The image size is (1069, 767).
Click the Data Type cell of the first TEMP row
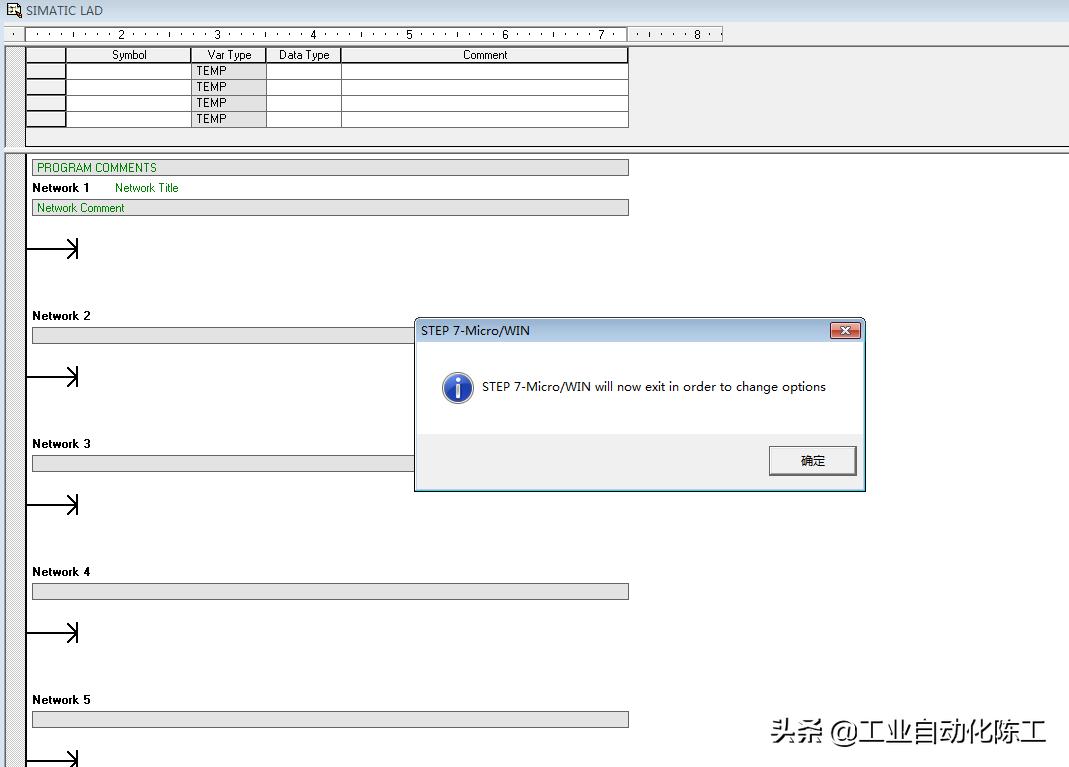[x=303, y=71]
